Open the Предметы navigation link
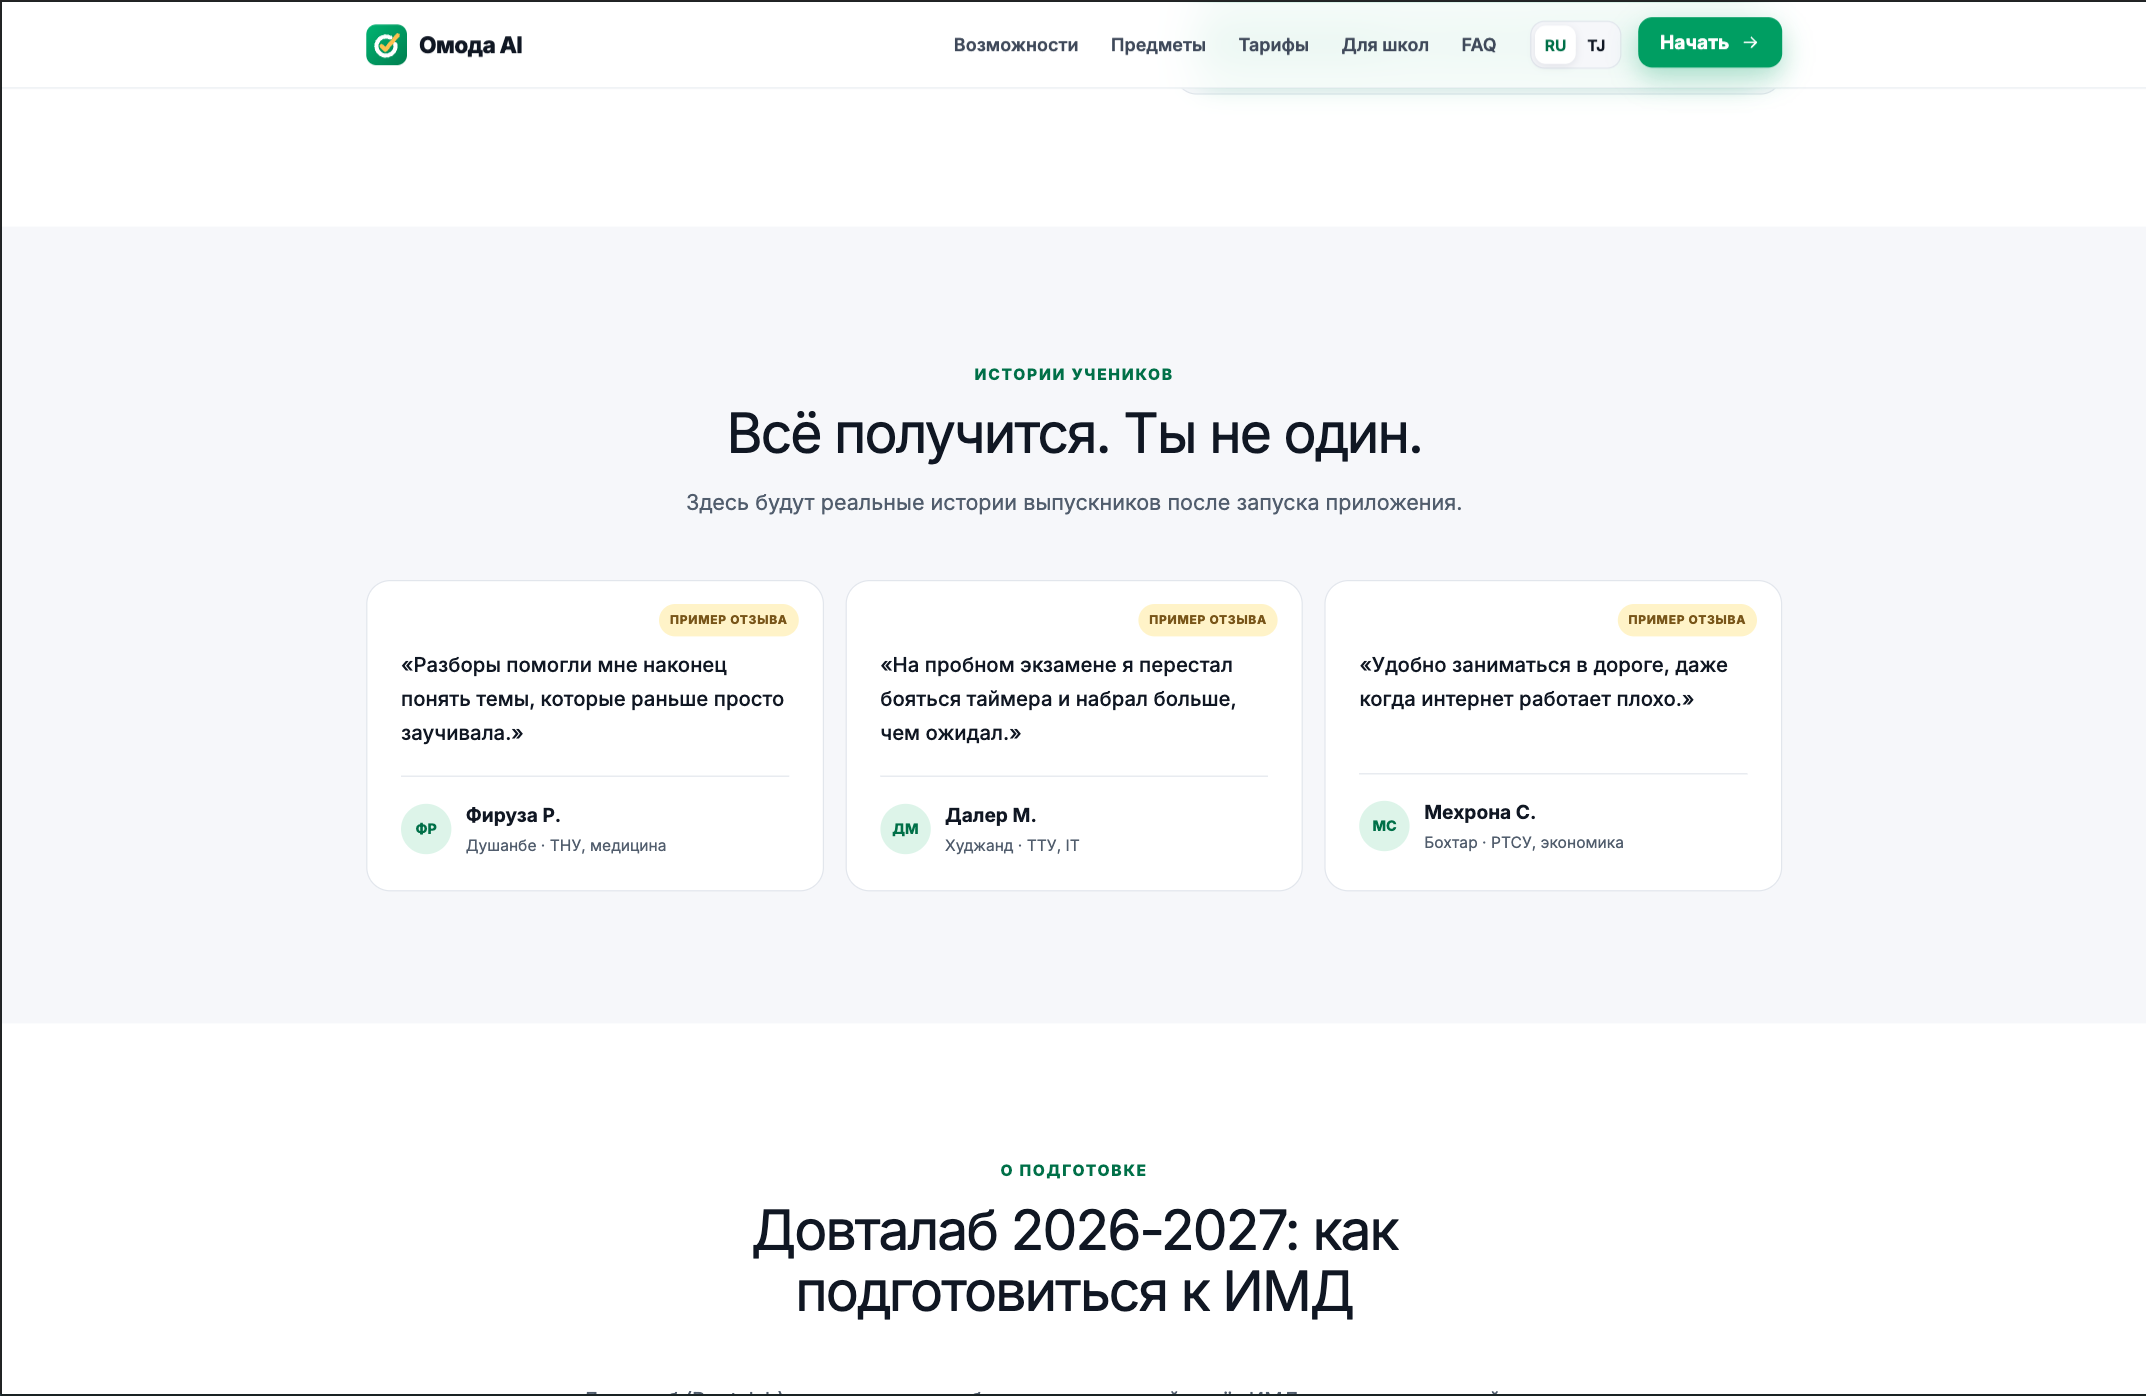Viewport: 2146px width, 1396px height. click(1158, 45)
